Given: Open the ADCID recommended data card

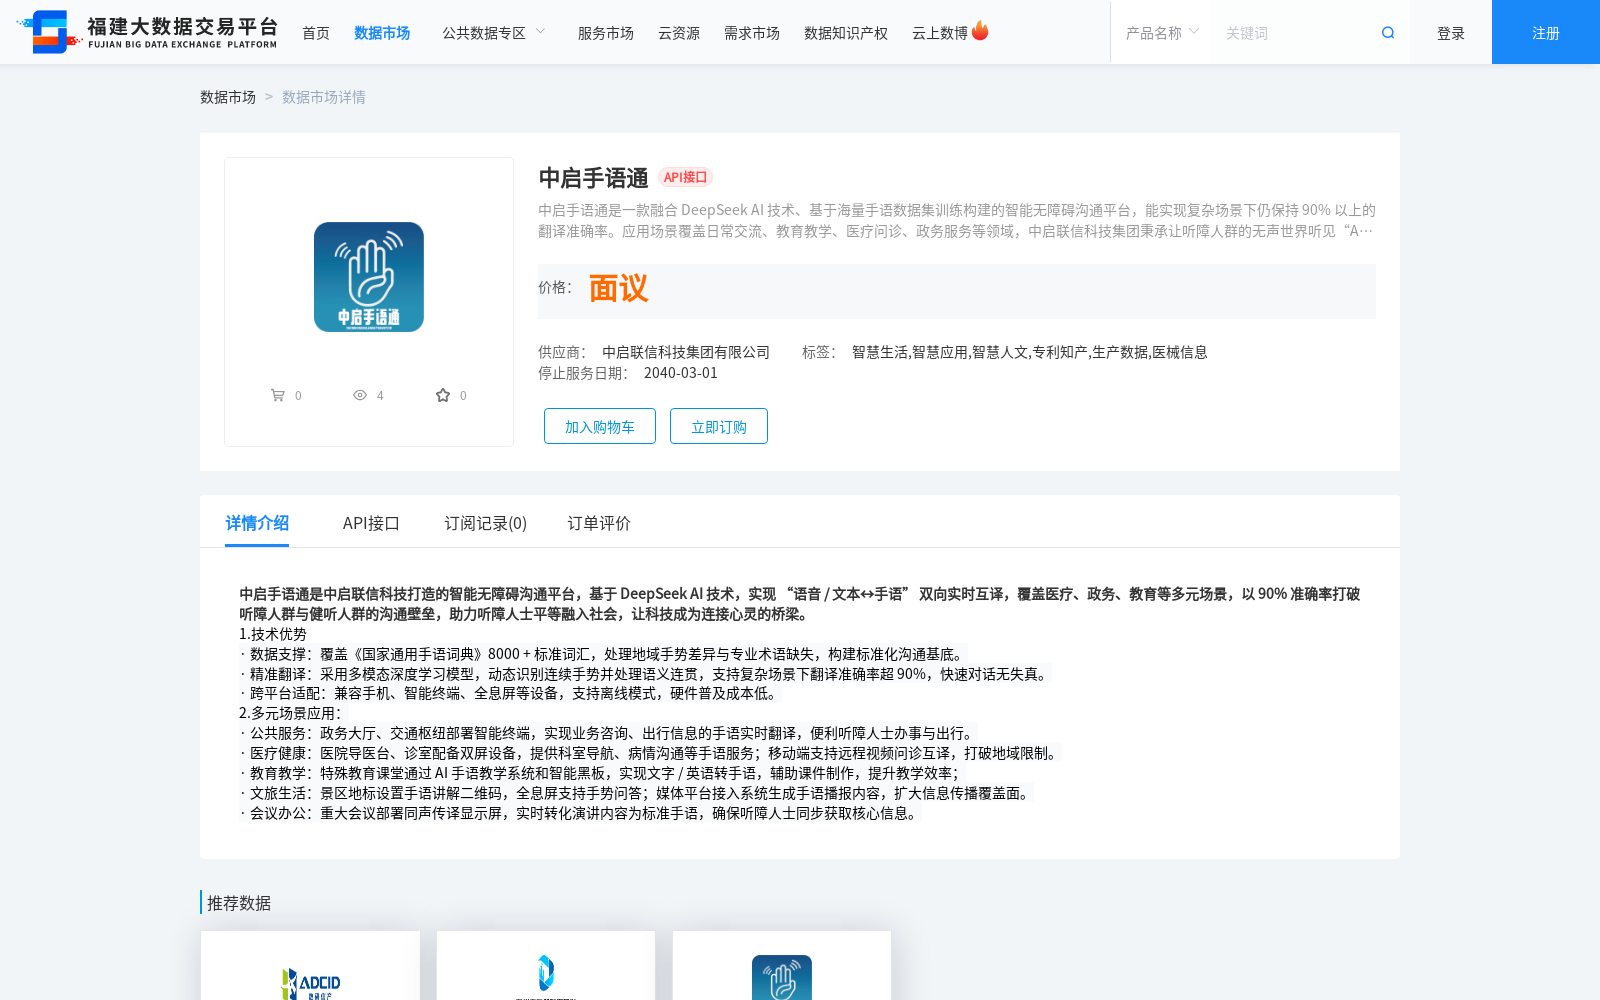Looking at the screenshot, I should click(x=310, y=966).
